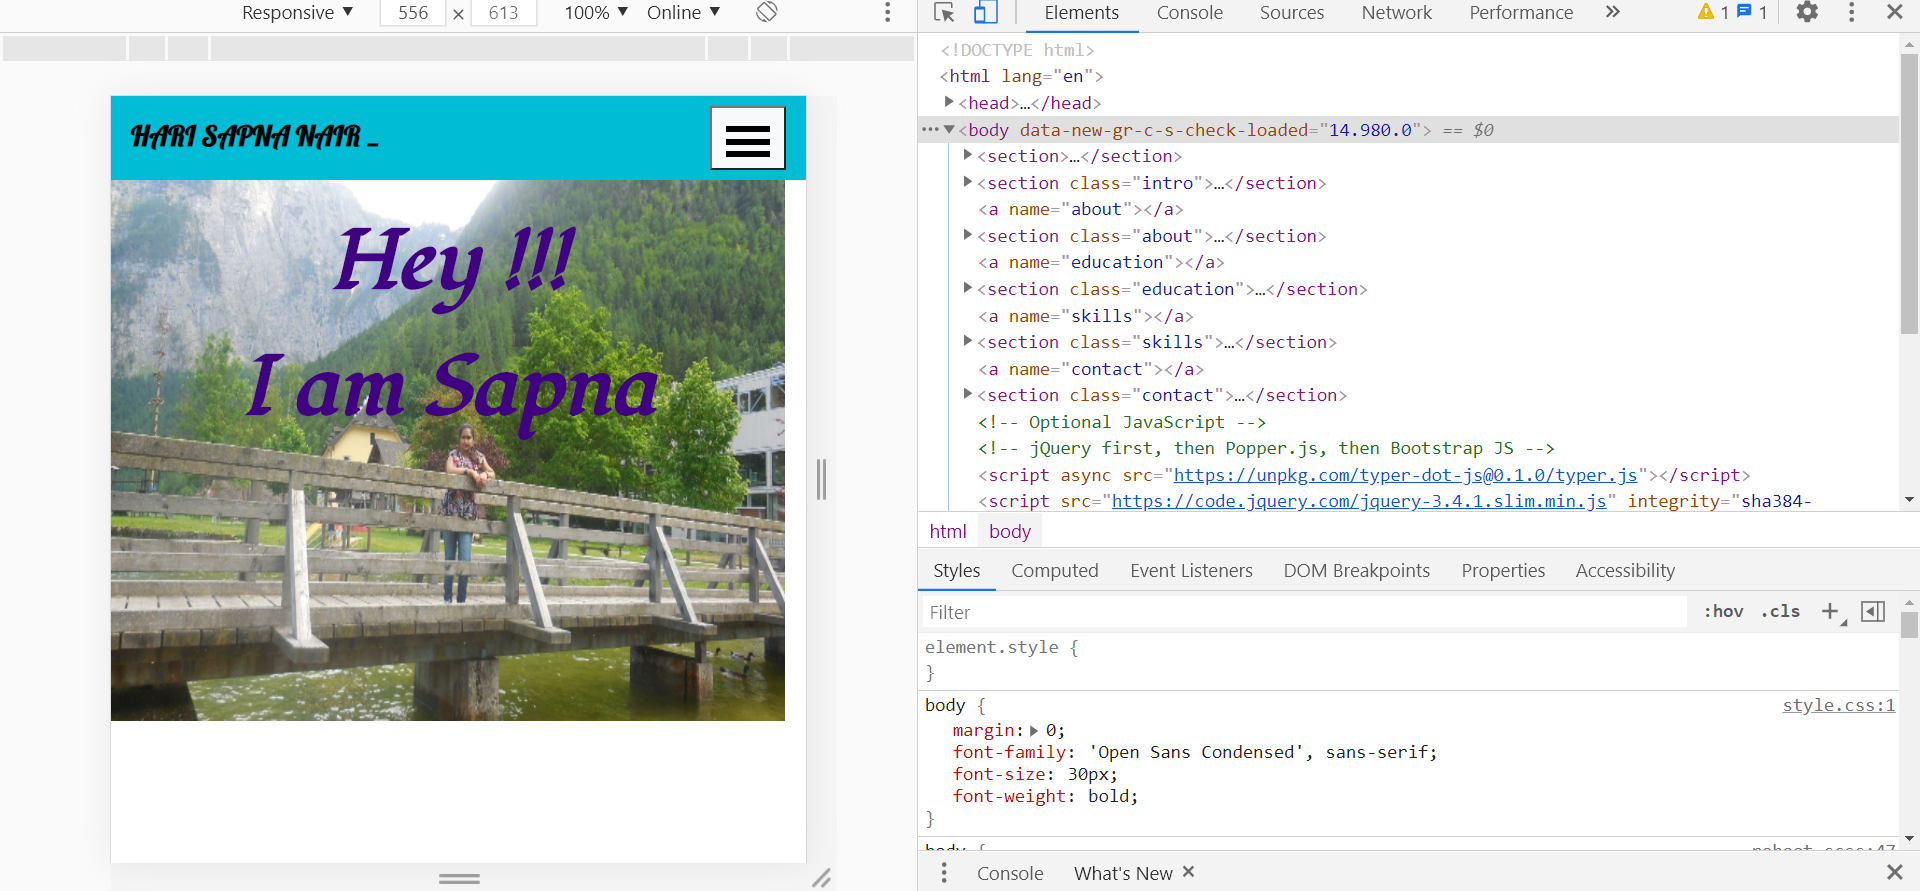Open the Accessibility tab

coord(1625,570)
